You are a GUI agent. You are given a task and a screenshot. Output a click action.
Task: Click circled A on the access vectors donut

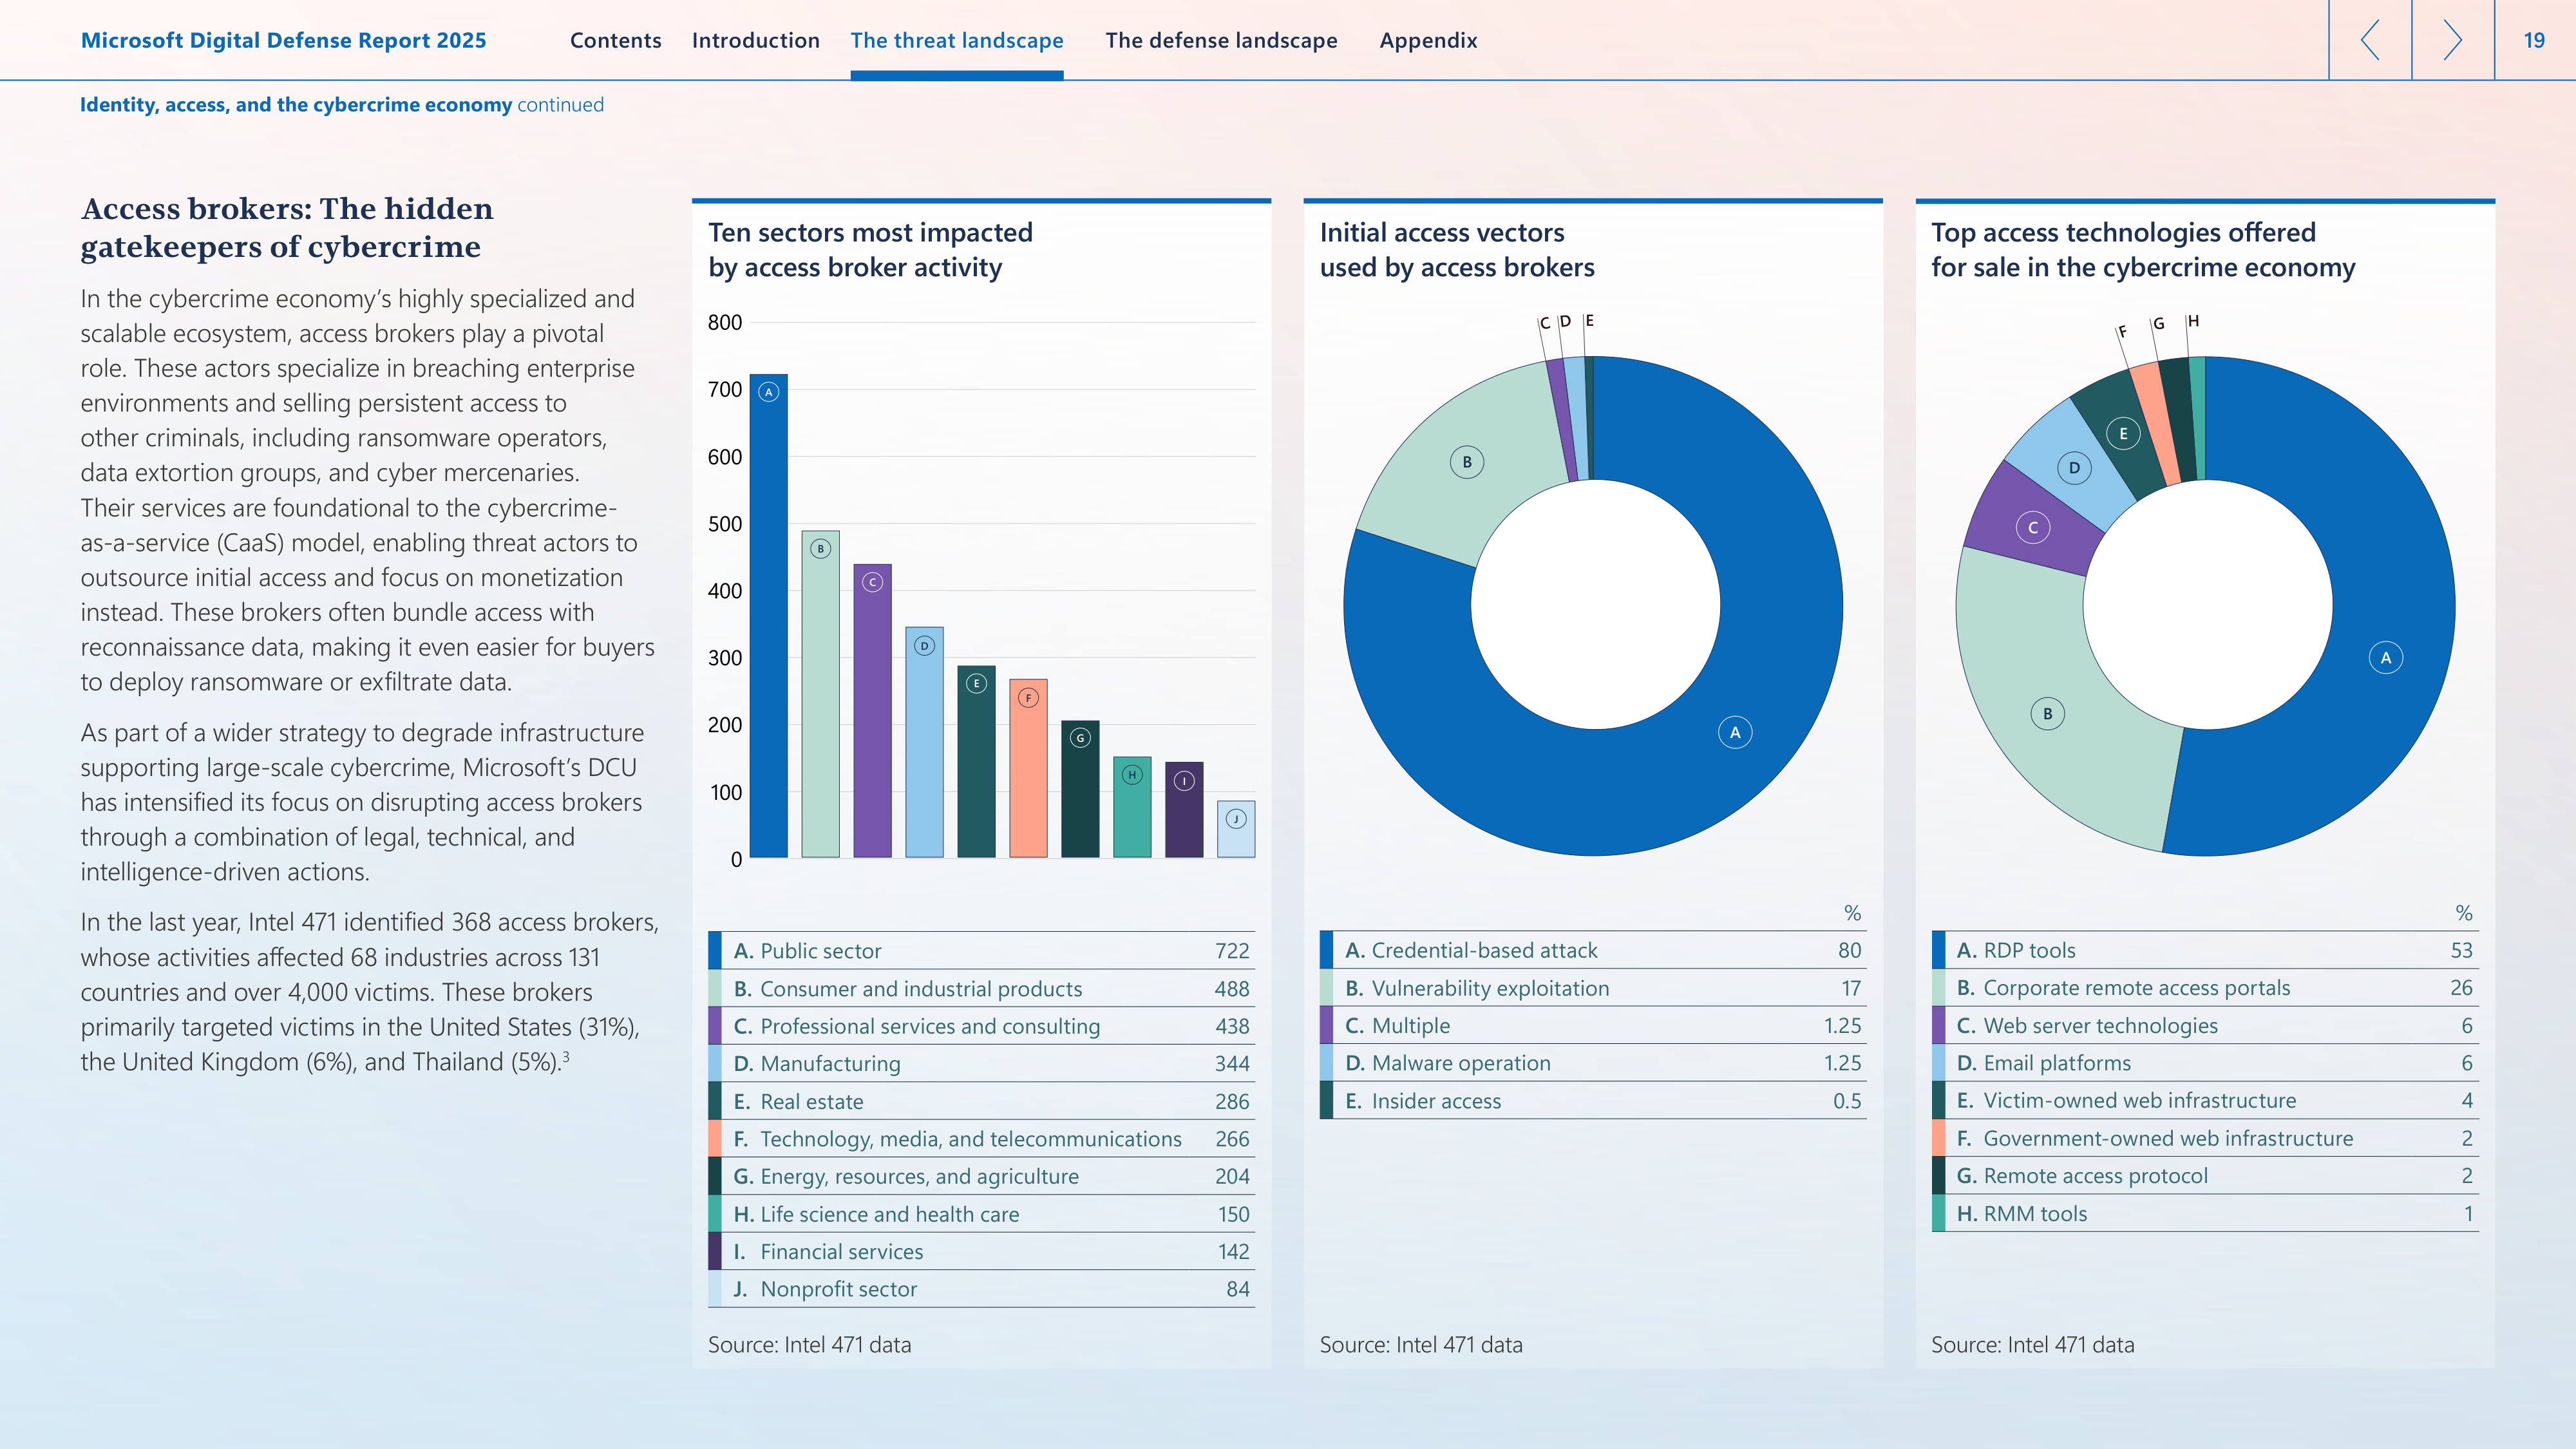pyautogui.click(x=1735, y=733)
